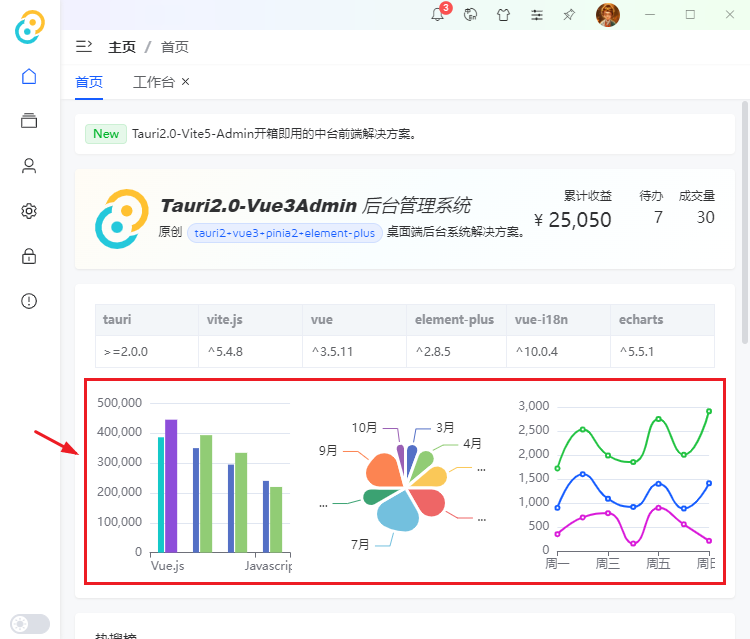Image resolution: width=750 pixels, height=639 pixels.
Task: Switch language with the globe icon
Action: click(471, 15)
